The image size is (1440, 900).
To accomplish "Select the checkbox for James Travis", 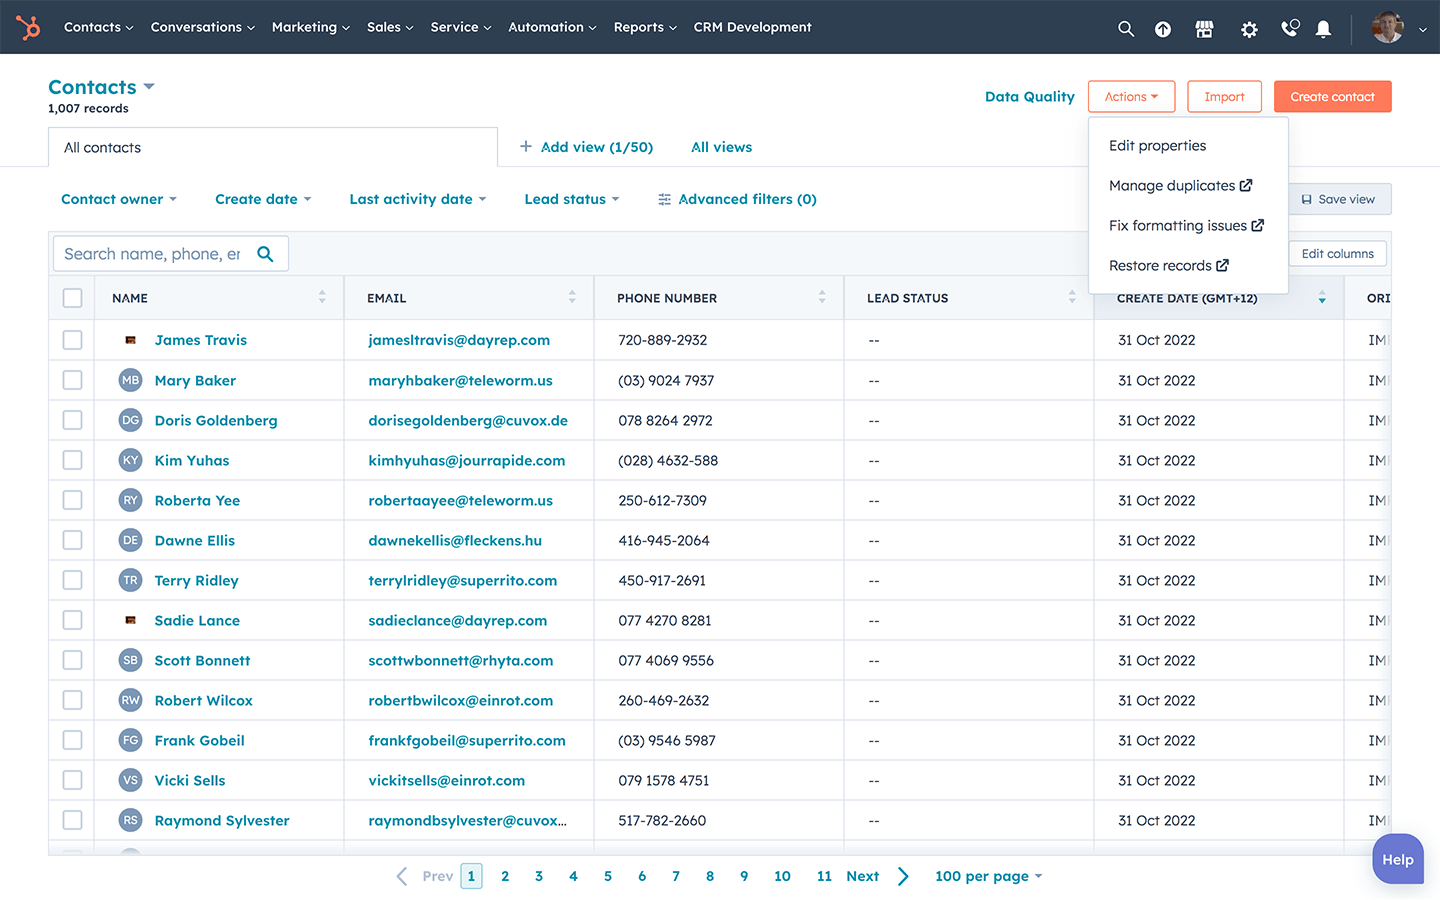I will point(72,340).
